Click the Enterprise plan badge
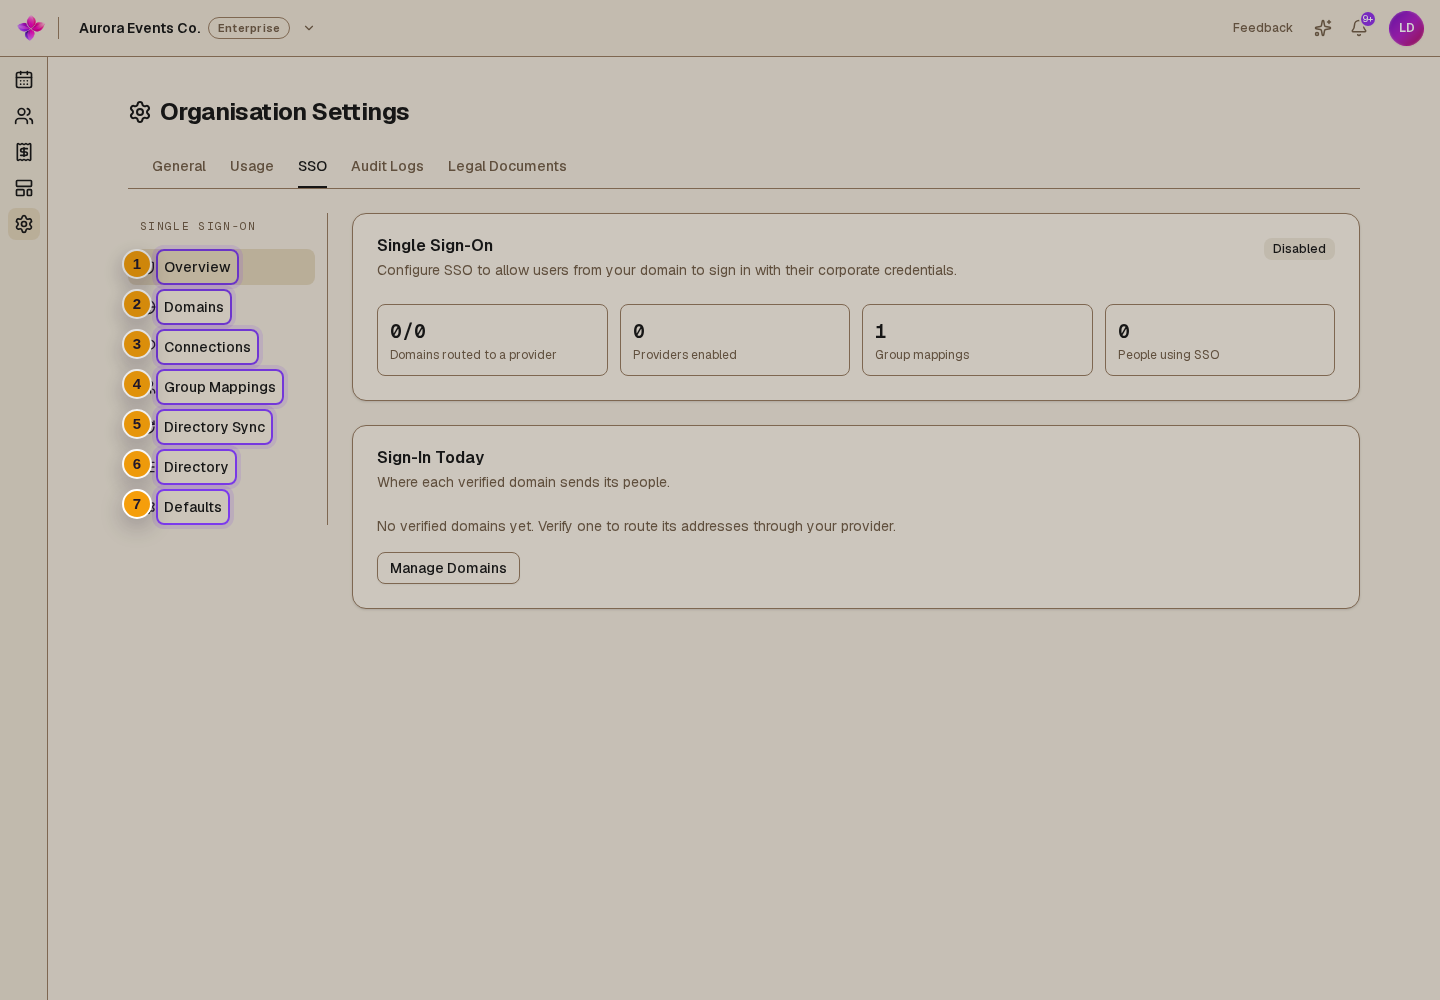 249,28
